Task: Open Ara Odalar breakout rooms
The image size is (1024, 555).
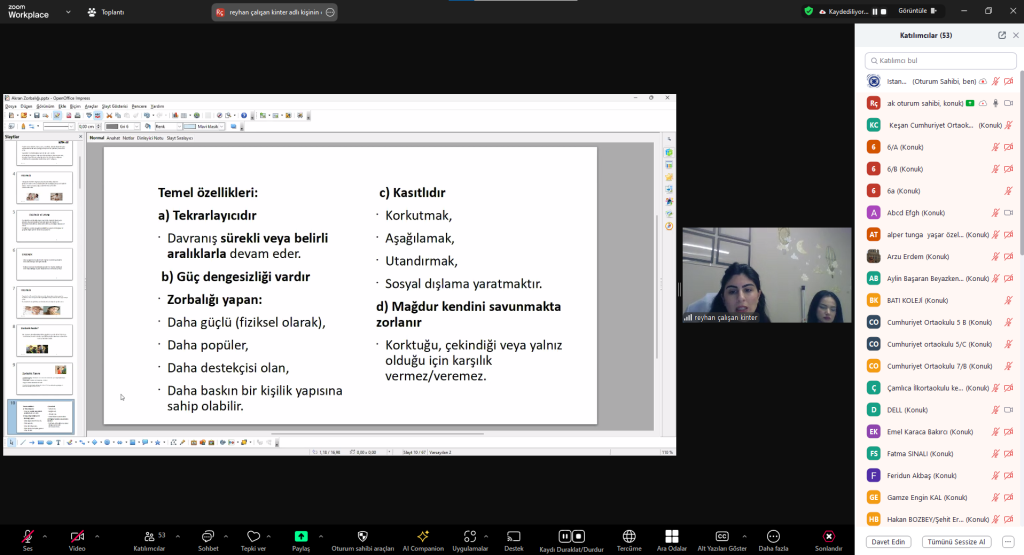Action: coord(672,537)
